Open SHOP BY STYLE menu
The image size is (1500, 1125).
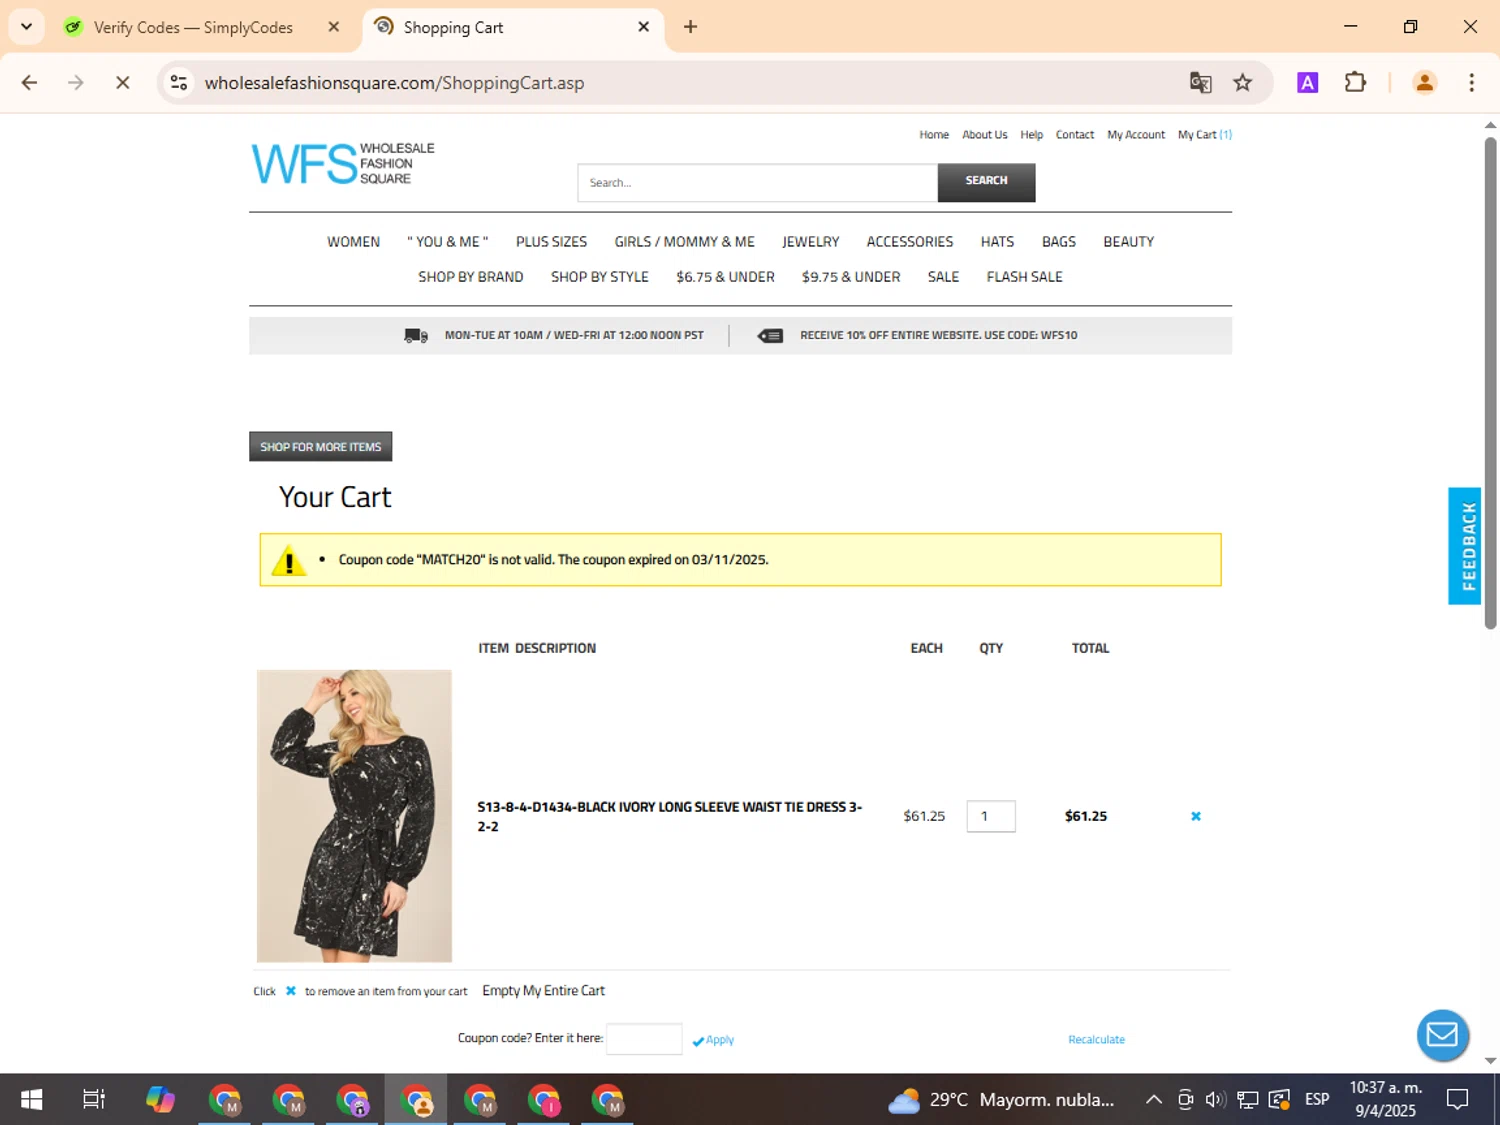(599, 277)
